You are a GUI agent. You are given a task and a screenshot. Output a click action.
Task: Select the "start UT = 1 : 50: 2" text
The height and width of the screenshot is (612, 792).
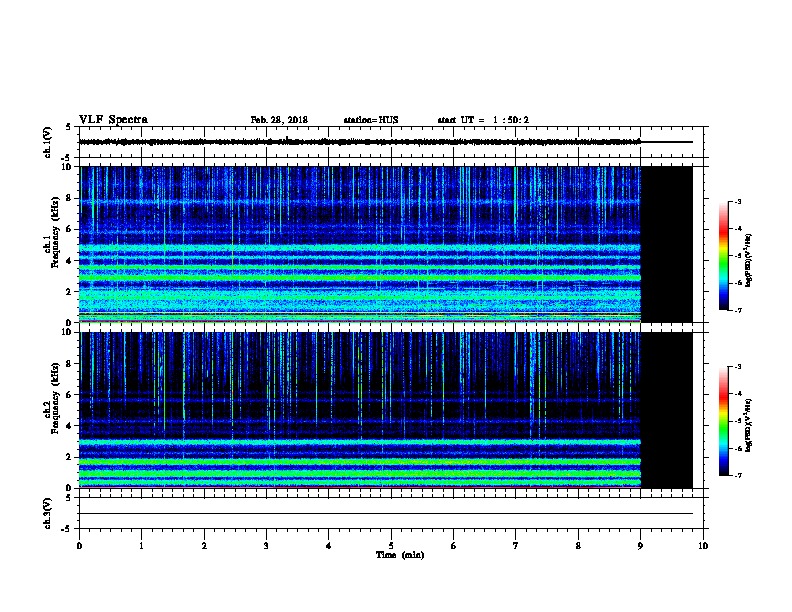pyautogui.click(x=483, y=120)
